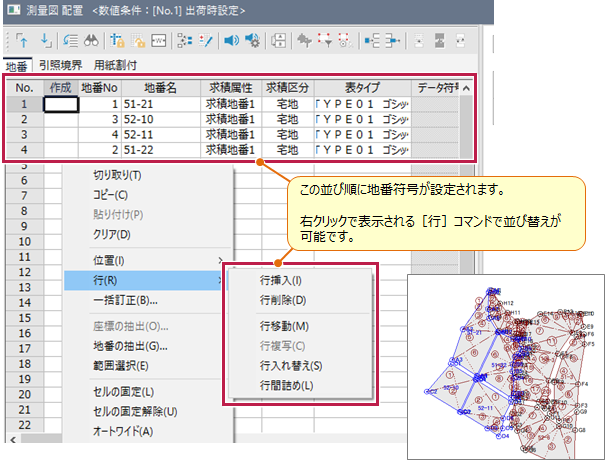The width and height of the screenshot is (605, 460).
Task: Click the move-down arrow toolbar icon
Action: click(x=45, y=41)
